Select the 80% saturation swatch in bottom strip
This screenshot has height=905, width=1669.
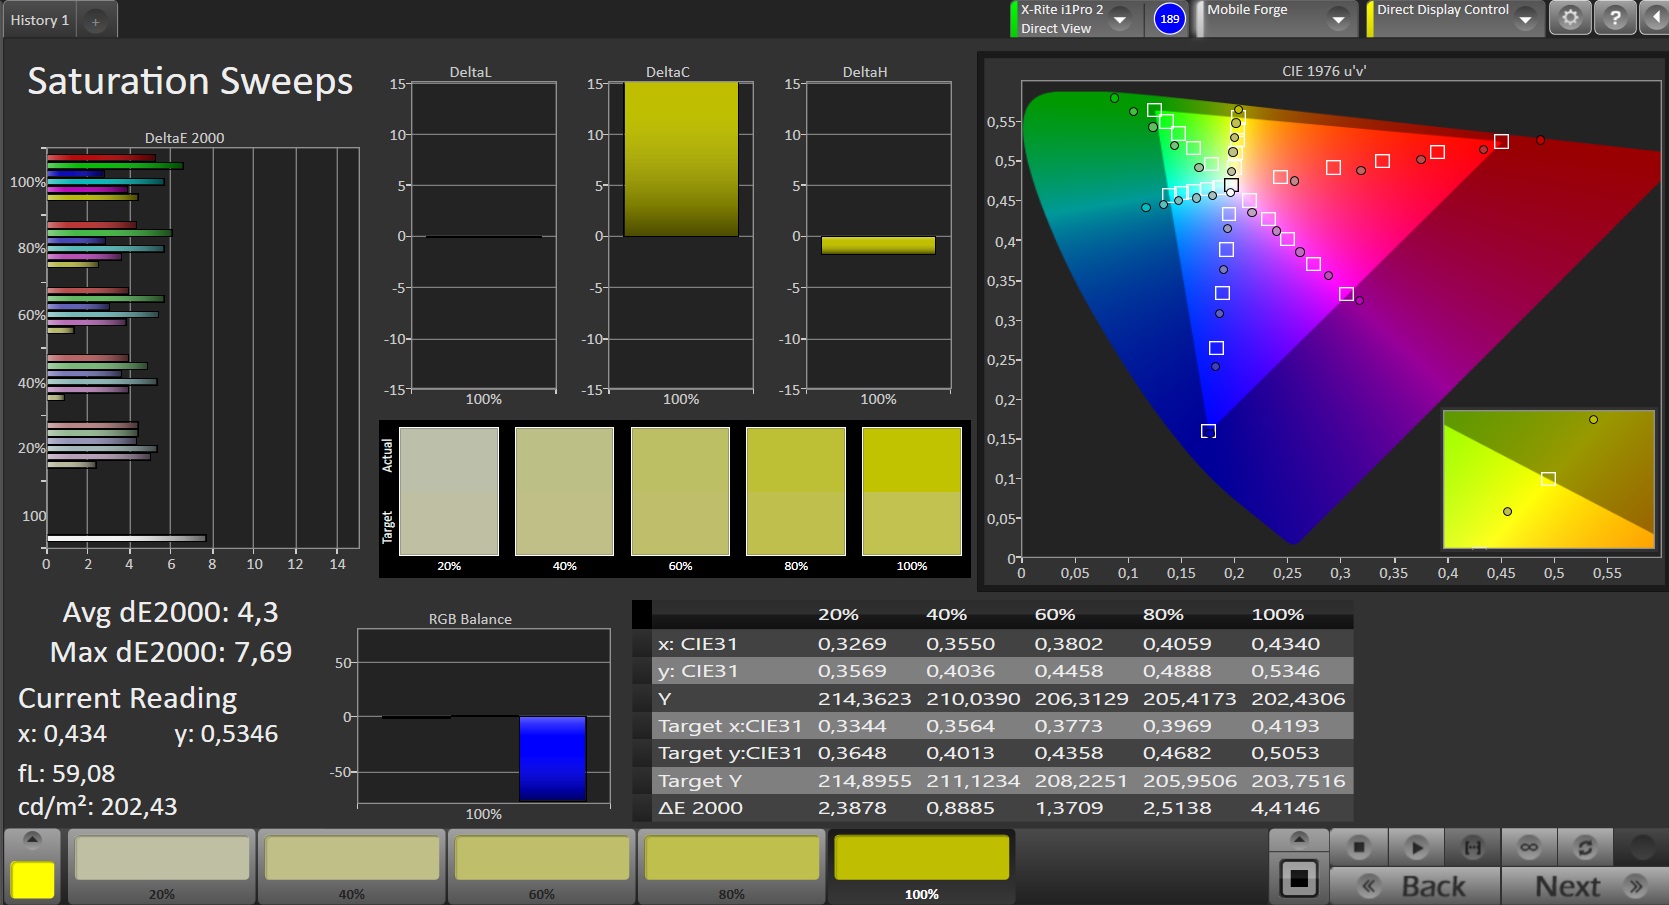(x=731, y=859)
